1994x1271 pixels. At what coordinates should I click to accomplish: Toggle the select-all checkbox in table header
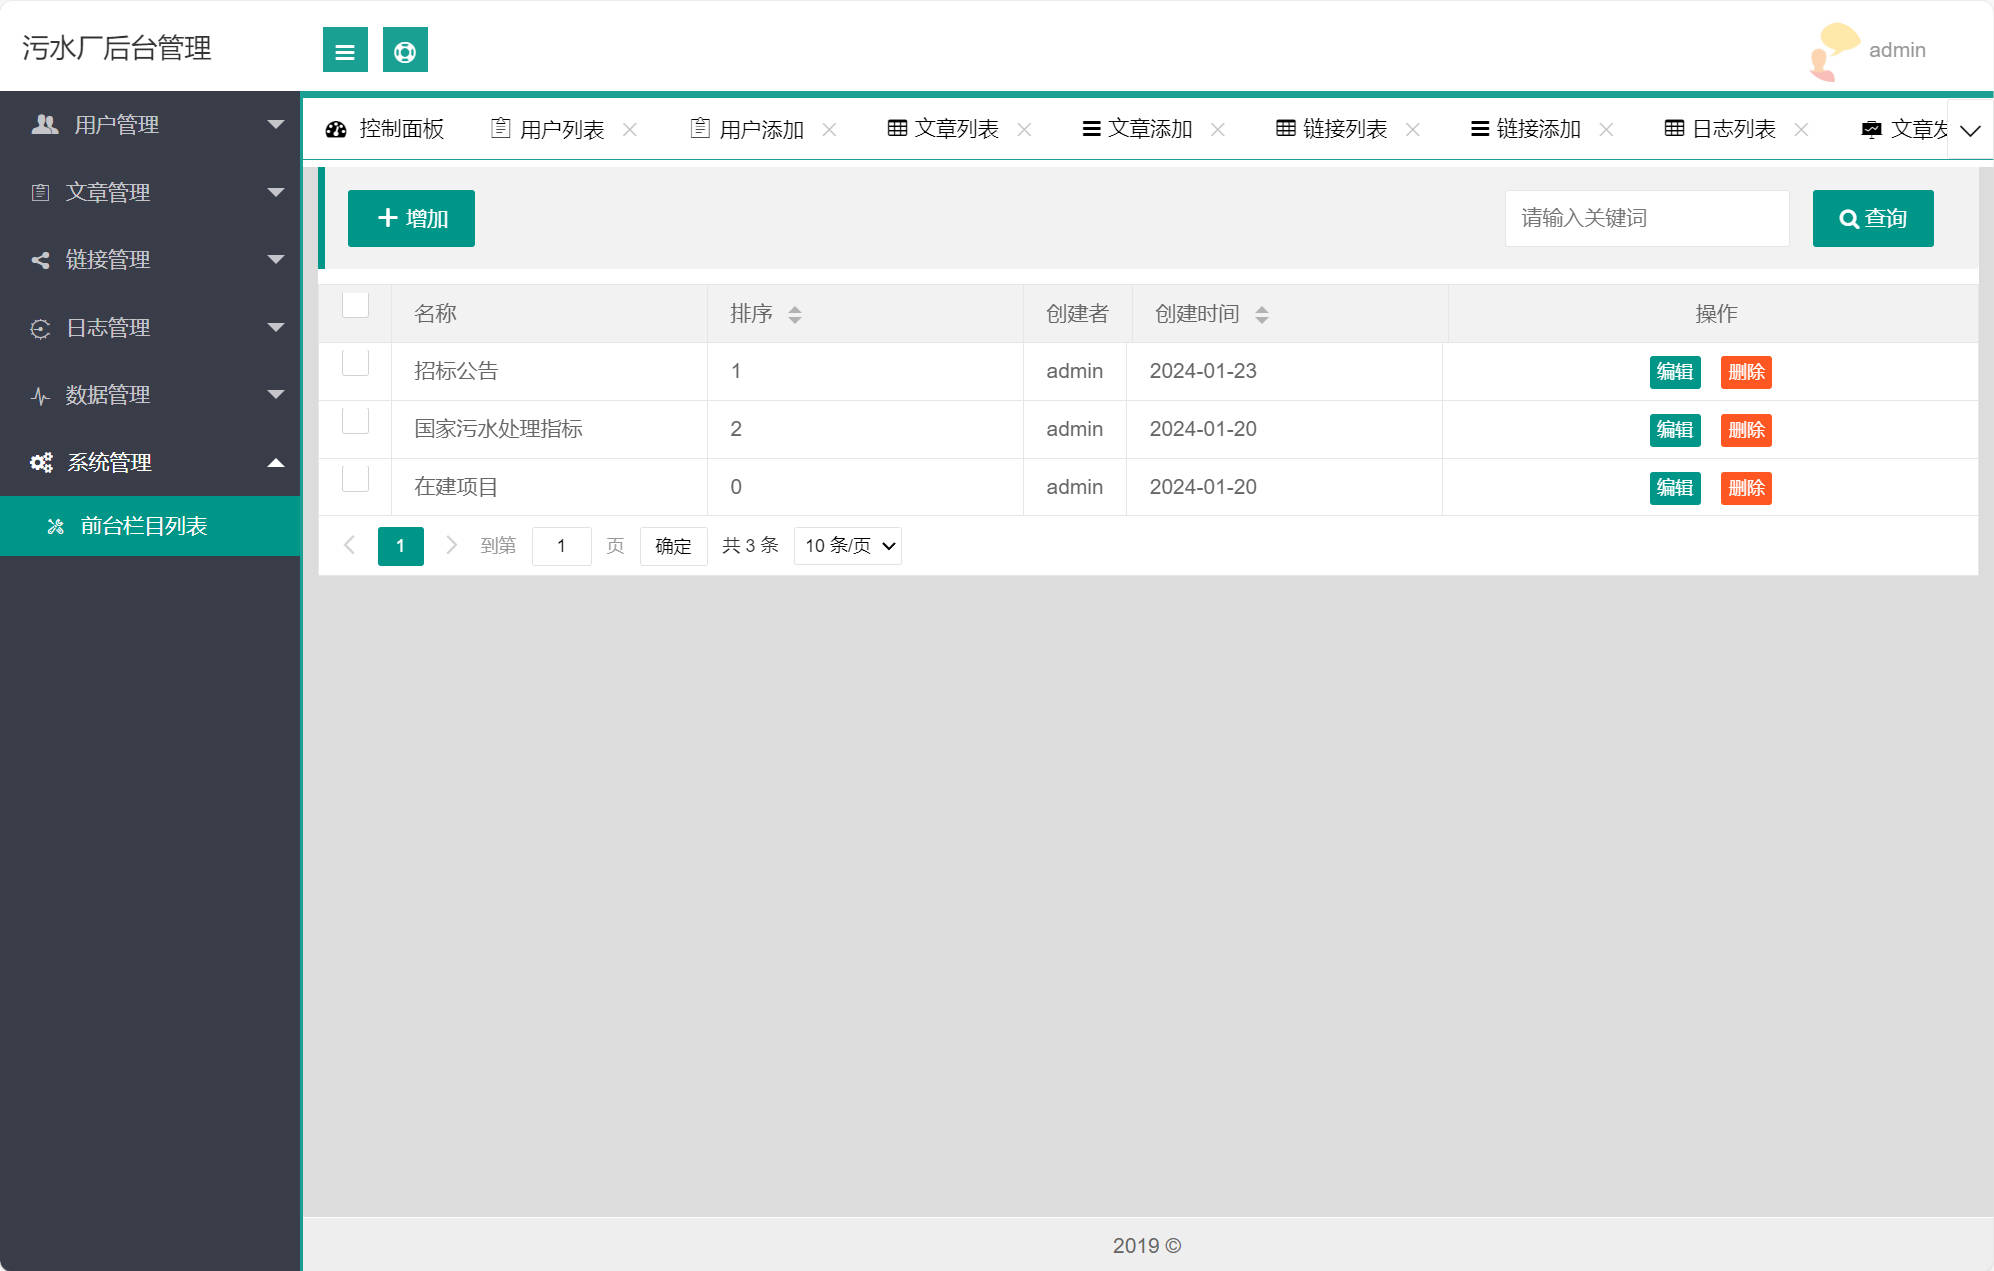tap(355, 305)
